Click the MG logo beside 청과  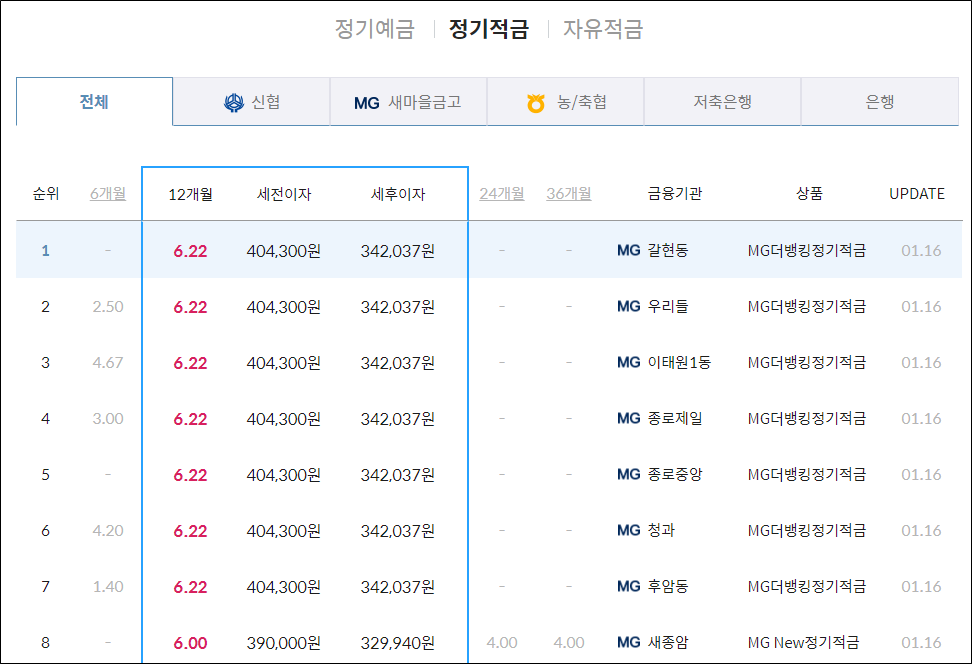(x=629, y=530)
